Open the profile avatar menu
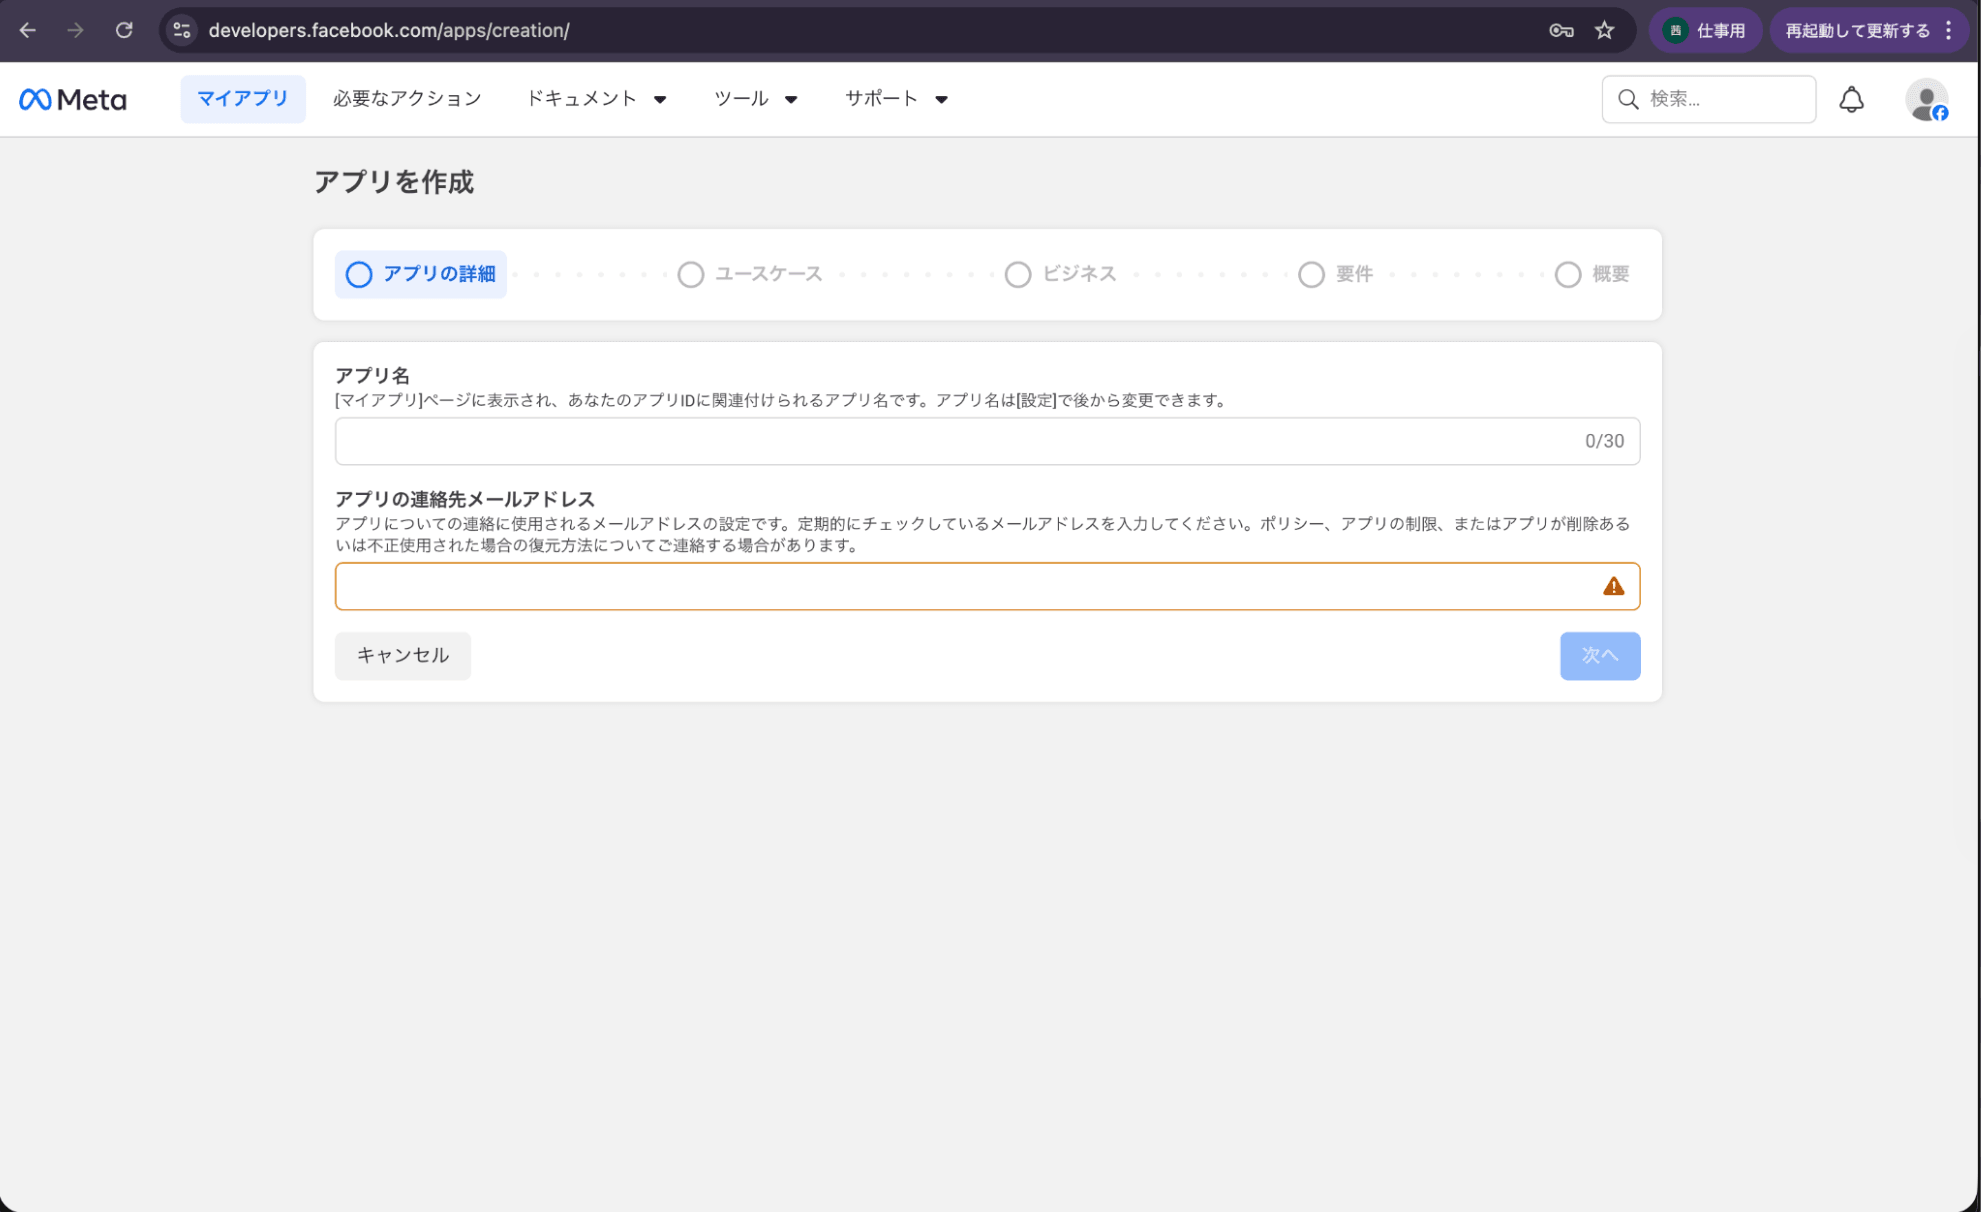 (1926, 100)
